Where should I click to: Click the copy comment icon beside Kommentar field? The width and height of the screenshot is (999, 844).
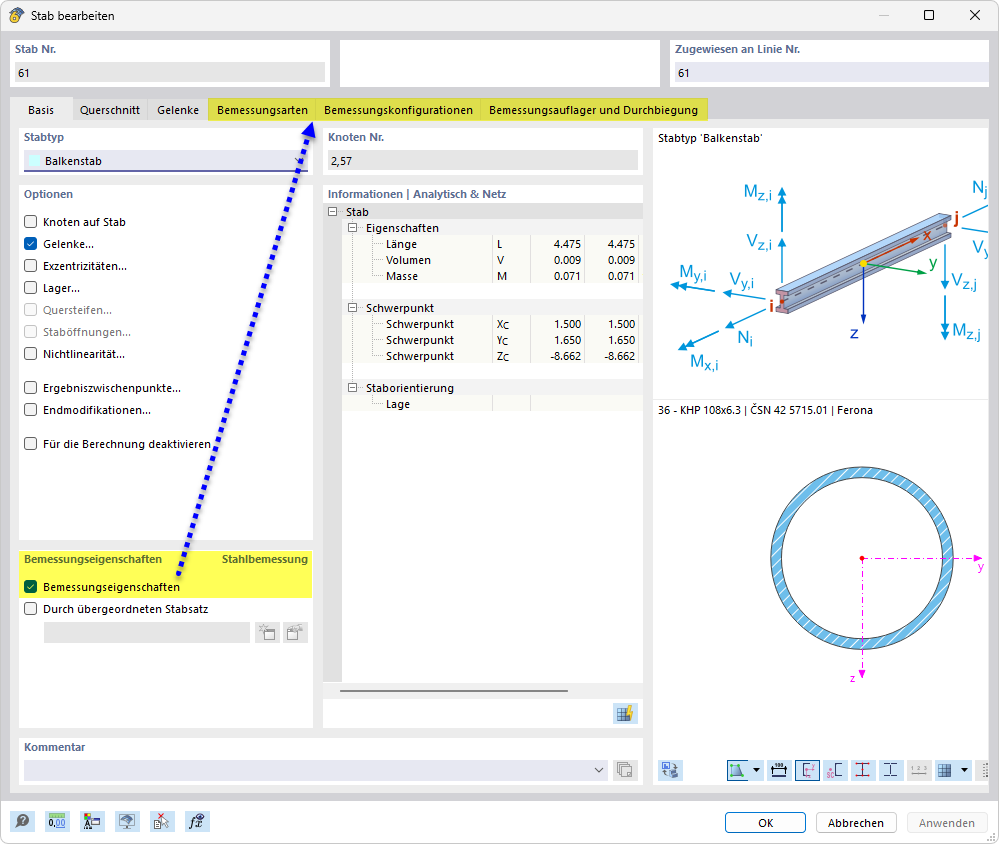coord(625,769)
